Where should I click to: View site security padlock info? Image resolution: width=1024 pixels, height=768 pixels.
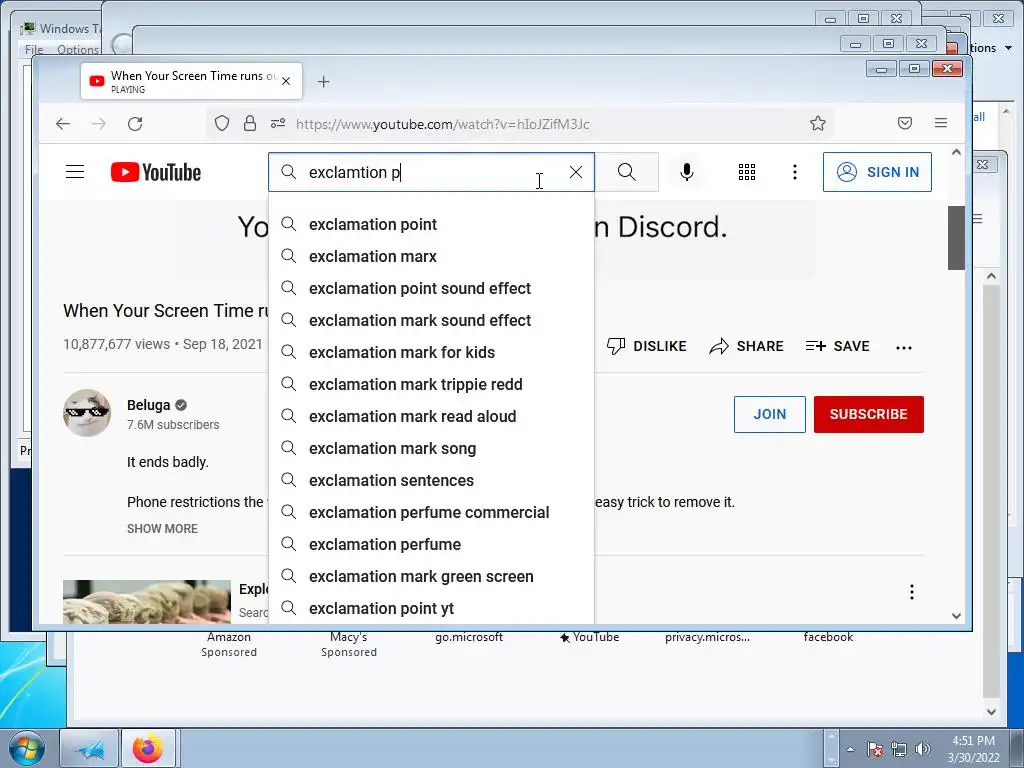pos(250,123)
